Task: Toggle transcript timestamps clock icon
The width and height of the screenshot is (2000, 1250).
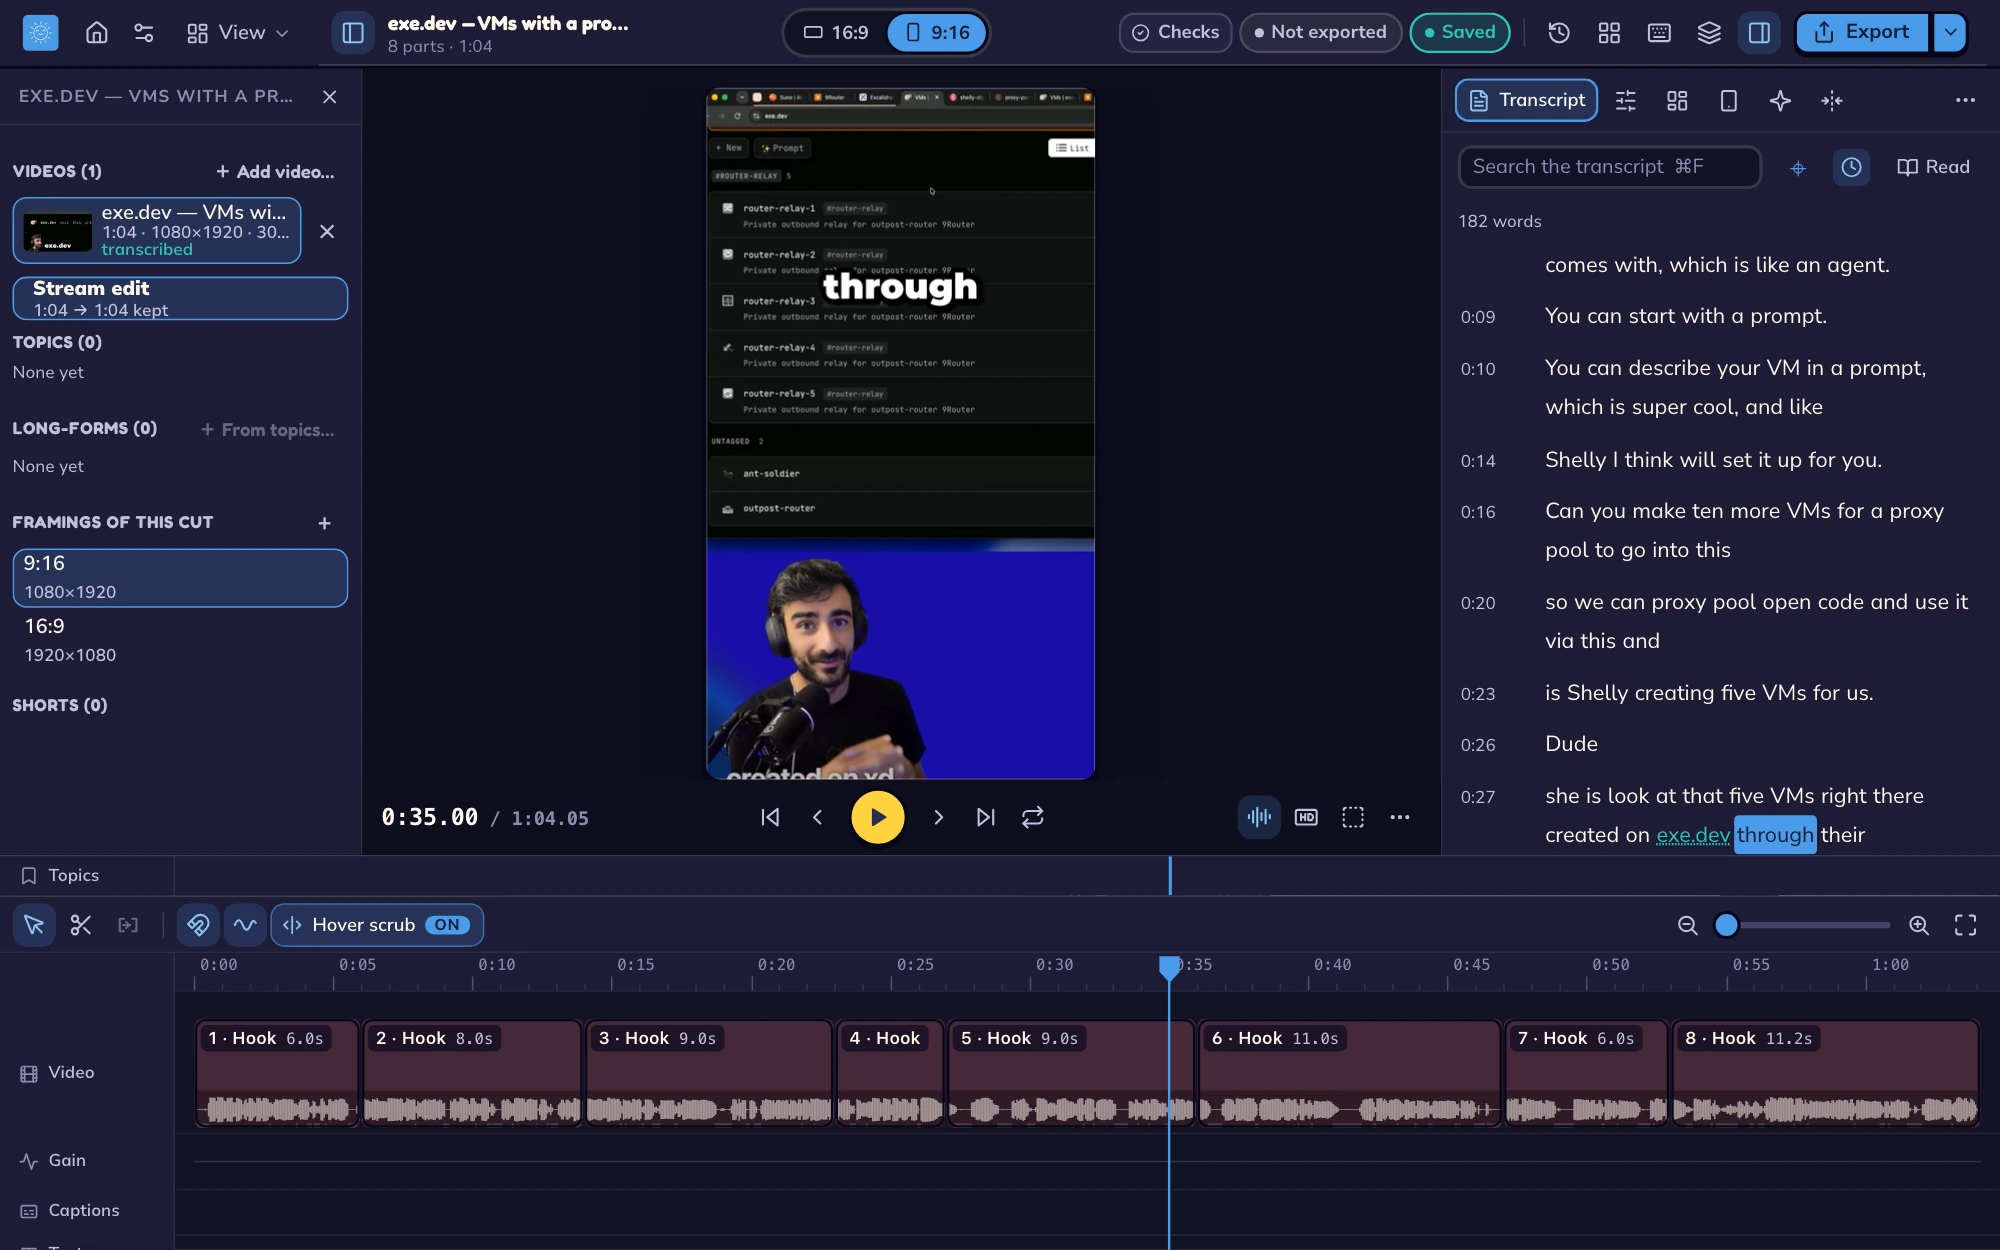Action: tap(1851, 167)
